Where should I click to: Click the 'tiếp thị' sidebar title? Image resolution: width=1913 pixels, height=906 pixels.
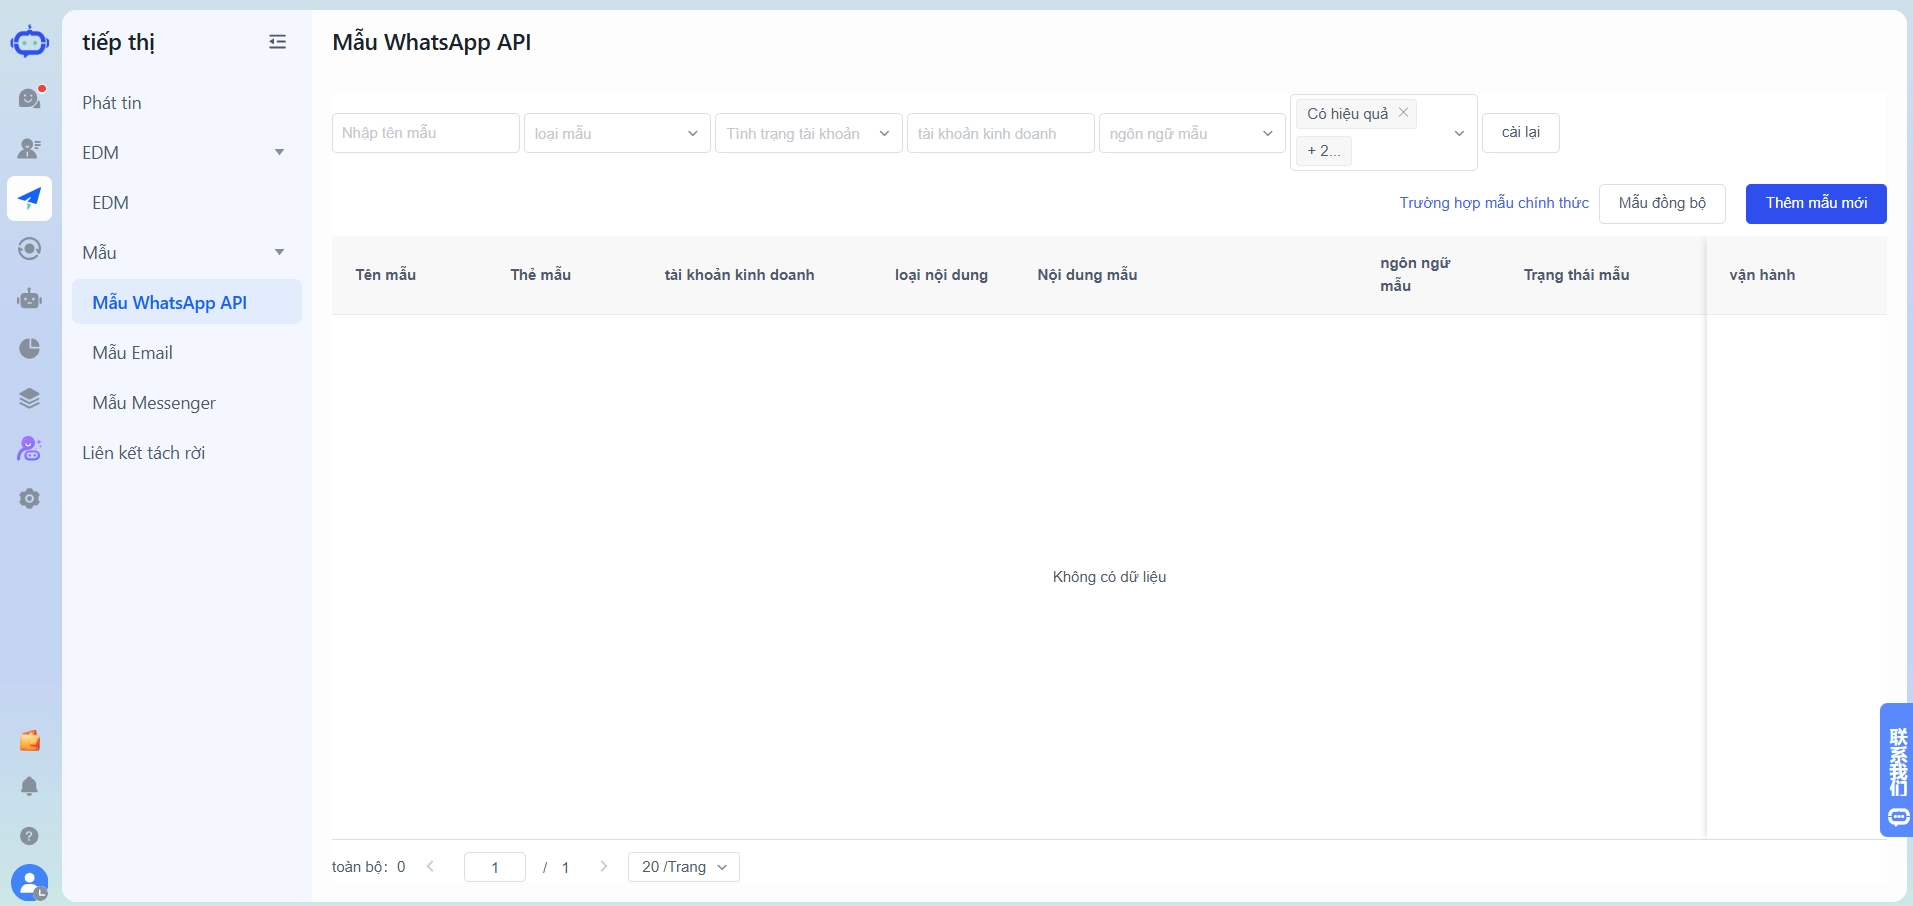(x=118, y=42)
